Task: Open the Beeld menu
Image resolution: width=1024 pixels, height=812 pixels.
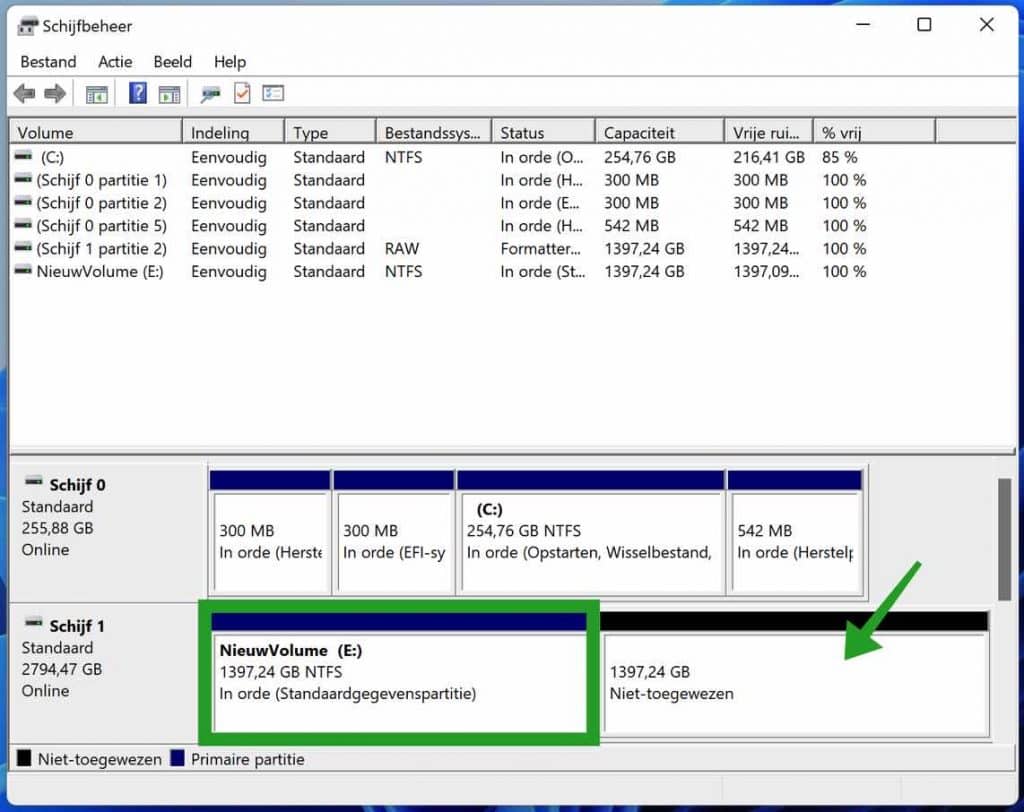Action: point(172,62)
